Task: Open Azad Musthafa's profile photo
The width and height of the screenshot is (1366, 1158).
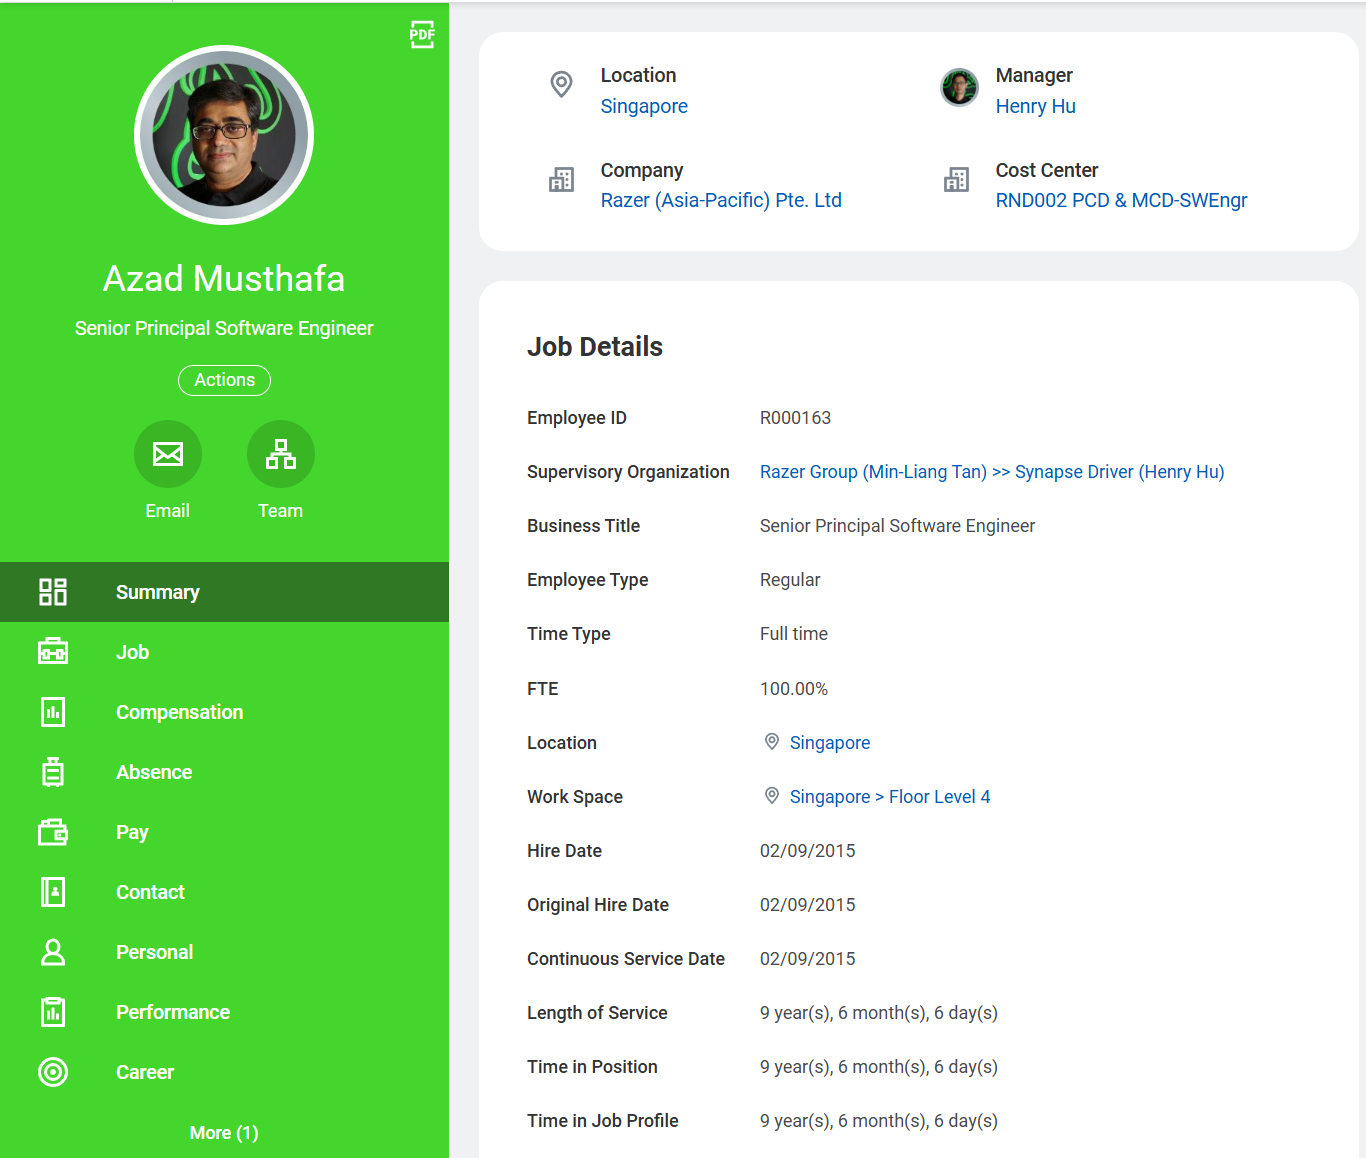Action: pos(224,135)
